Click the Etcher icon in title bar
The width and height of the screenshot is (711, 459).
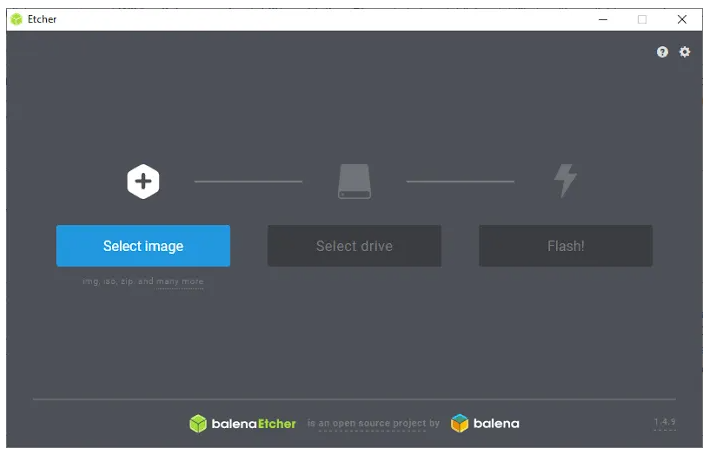click(17, 20)
